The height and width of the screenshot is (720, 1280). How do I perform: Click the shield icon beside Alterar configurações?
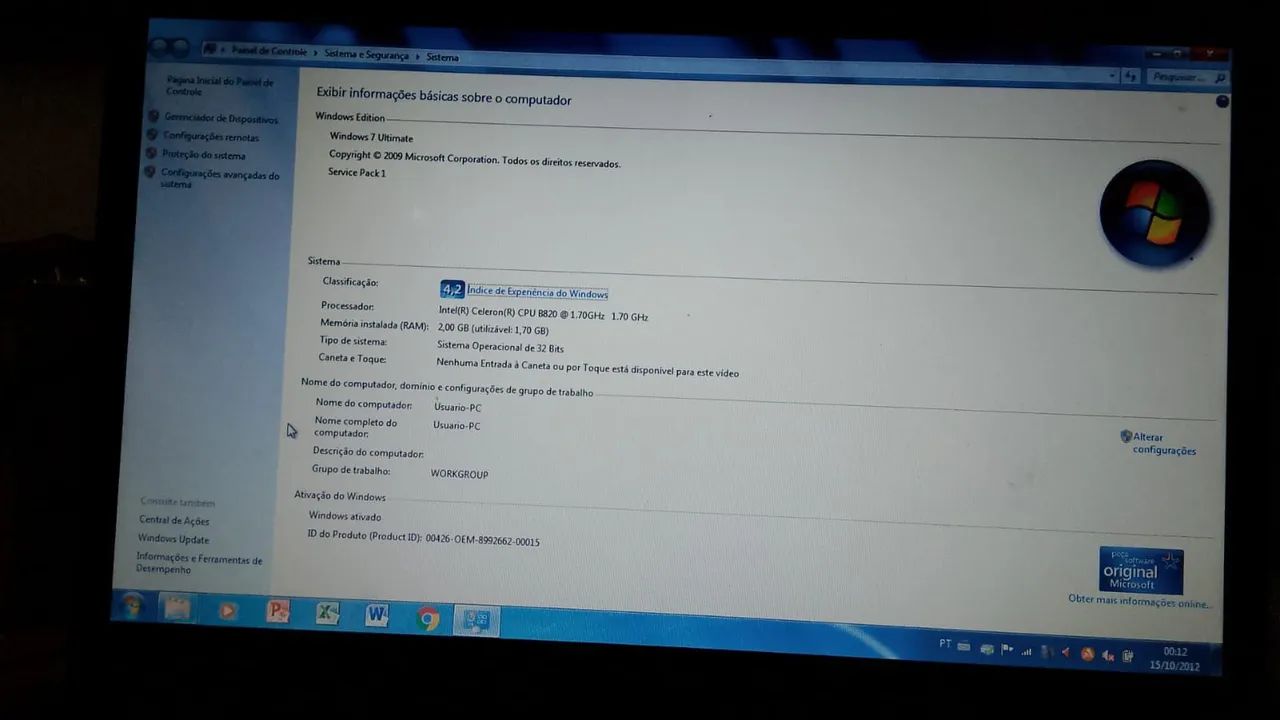[1125, 436]
